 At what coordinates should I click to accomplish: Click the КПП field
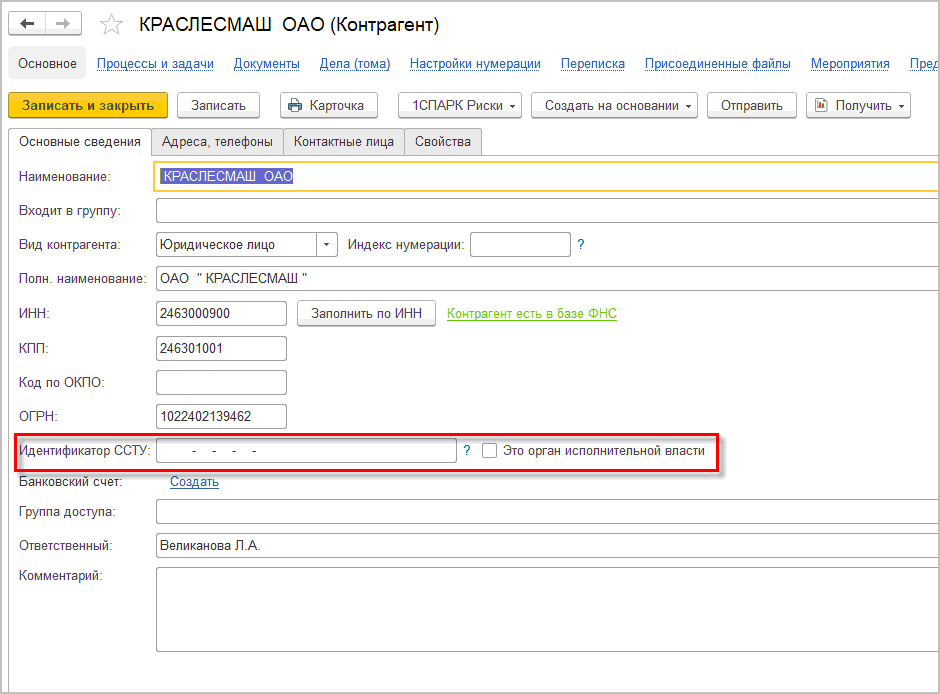coord(221,348)
